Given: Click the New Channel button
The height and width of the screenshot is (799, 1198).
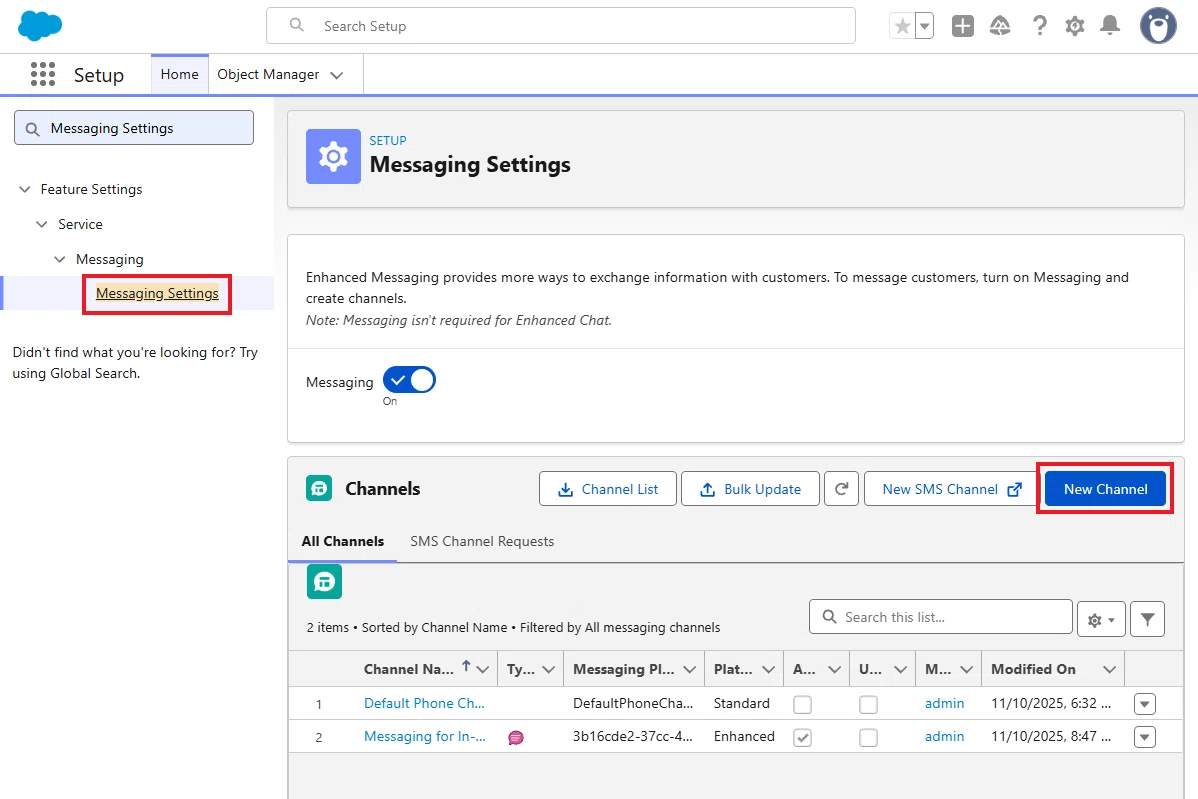Looking at the screenshot, I should [x=1106, y=489].
